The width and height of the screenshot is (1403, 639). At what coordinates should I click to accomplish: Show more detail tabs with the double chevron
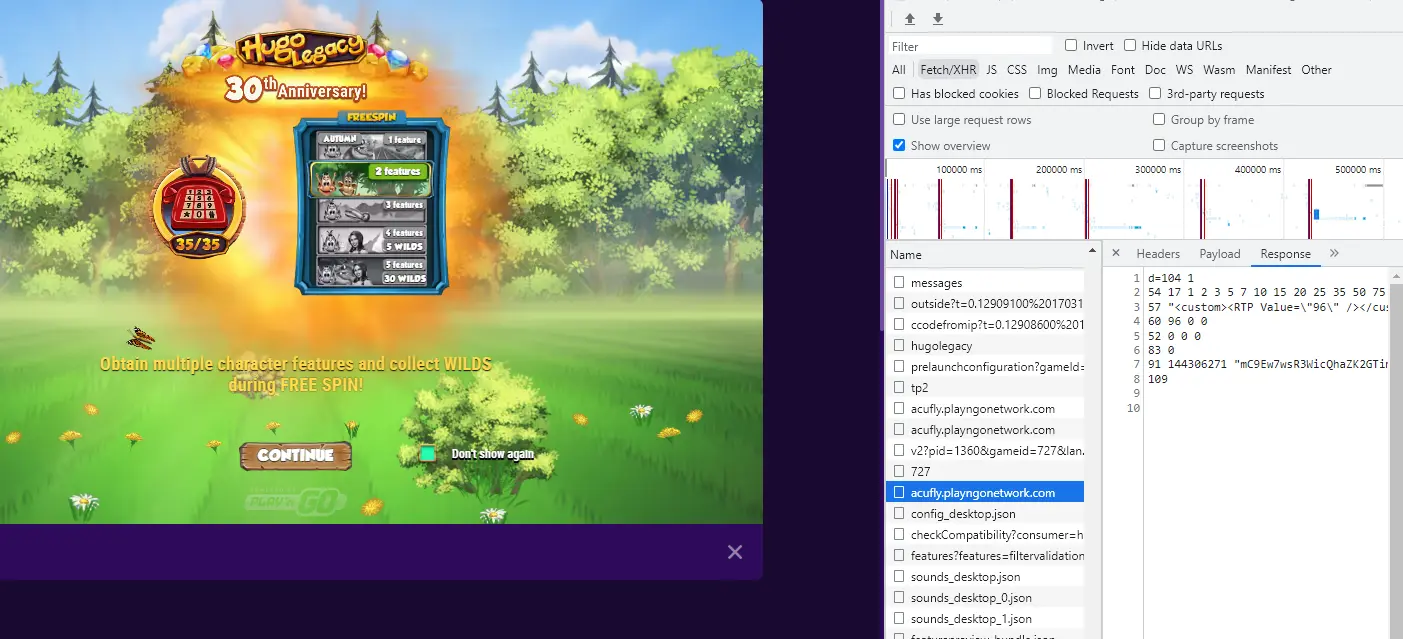coord(1334,254)
